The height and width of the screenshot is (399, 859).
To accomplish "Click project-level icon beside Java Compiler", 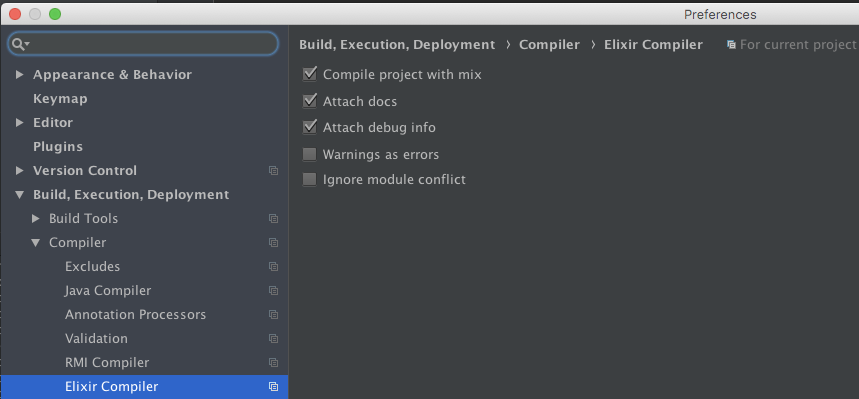I will (x=273, y=290).
